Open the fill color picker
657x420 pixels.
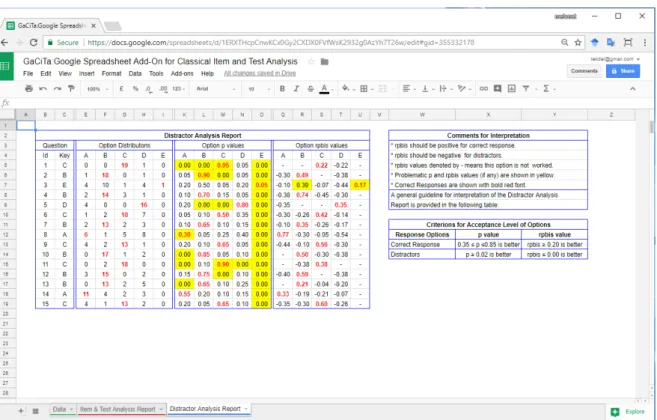click(x=346, y=88)
